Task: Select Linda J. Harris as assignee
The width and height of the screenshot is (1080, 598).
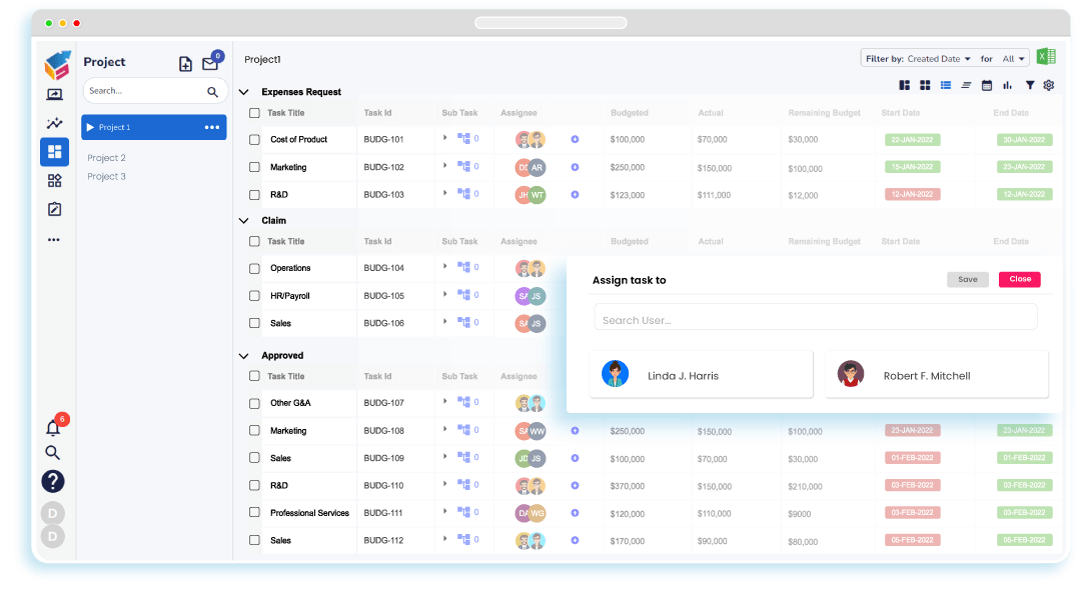Action: (701, 374)
